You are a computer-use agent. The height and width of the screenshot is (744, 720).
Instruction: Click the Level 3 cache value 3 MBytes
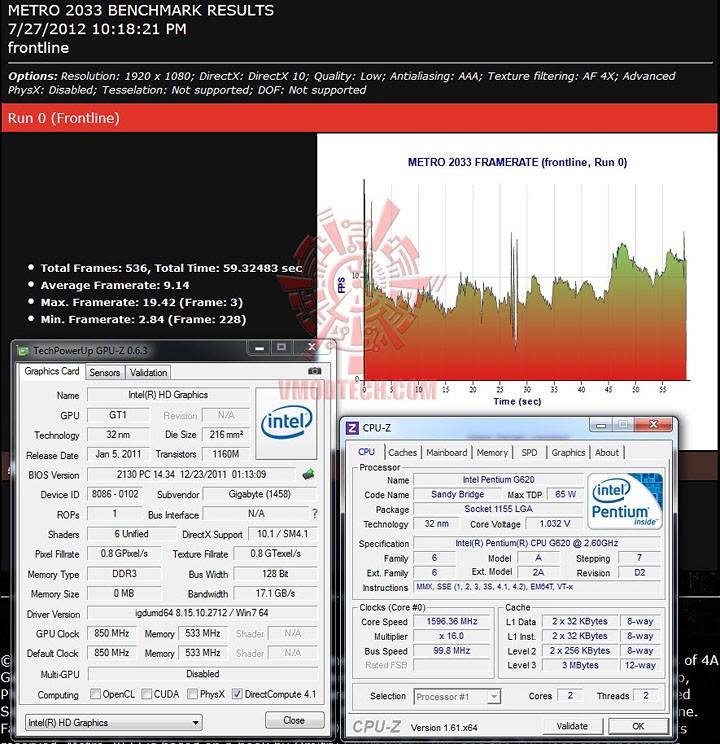(x=580, y=665)
